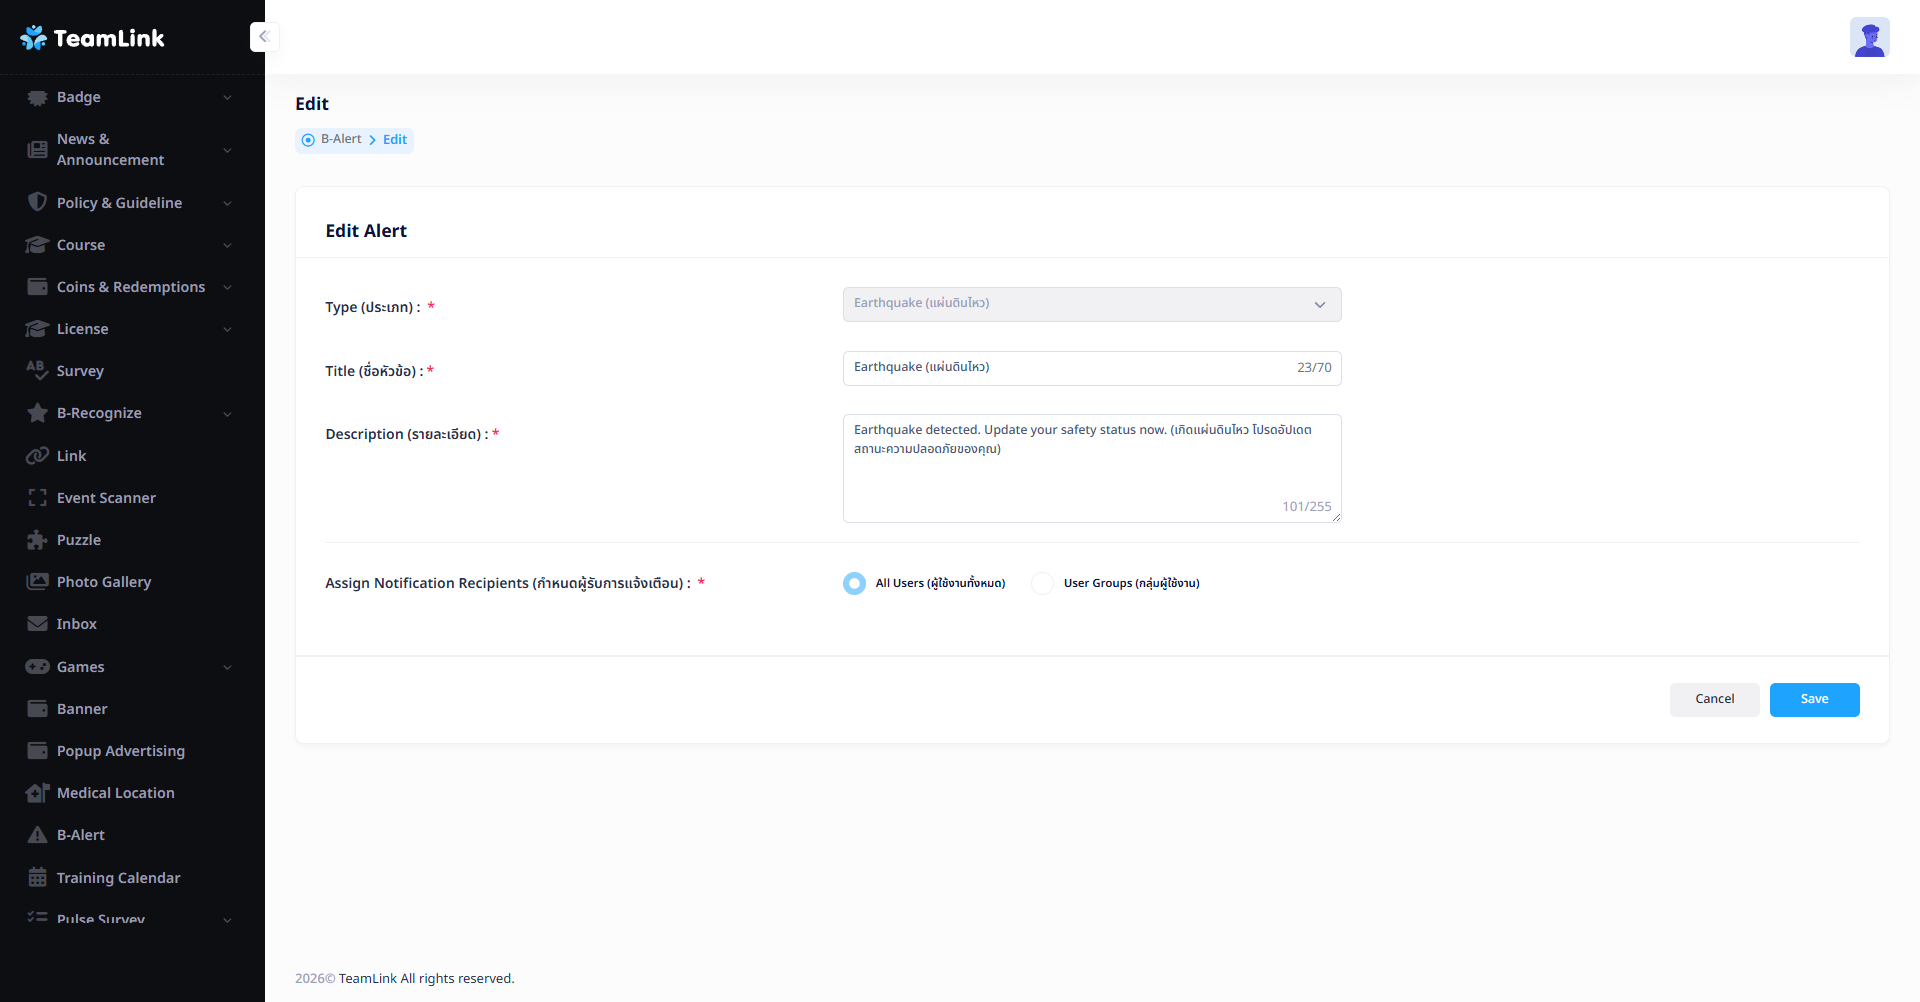This screenshot has height=1002, width=1920.
Task: Click the sidebar collapse arrow icon
Action: point(264,37)
